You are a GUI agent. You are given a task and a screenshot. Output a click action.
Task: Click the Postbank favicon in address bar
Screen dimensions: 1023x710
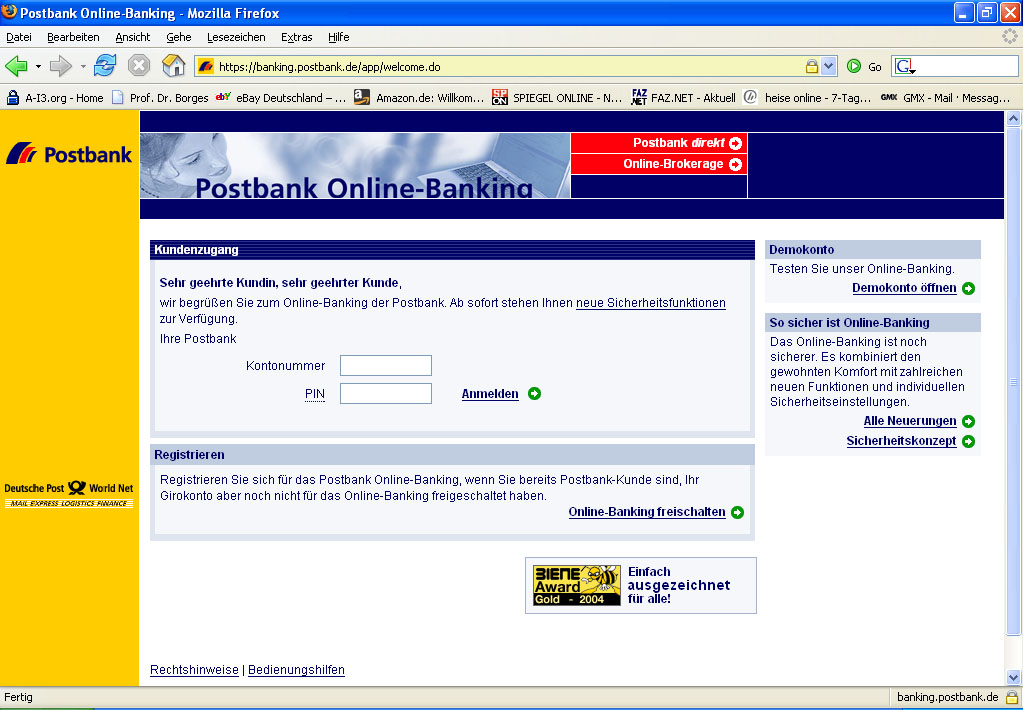click(x=206, y=67)
